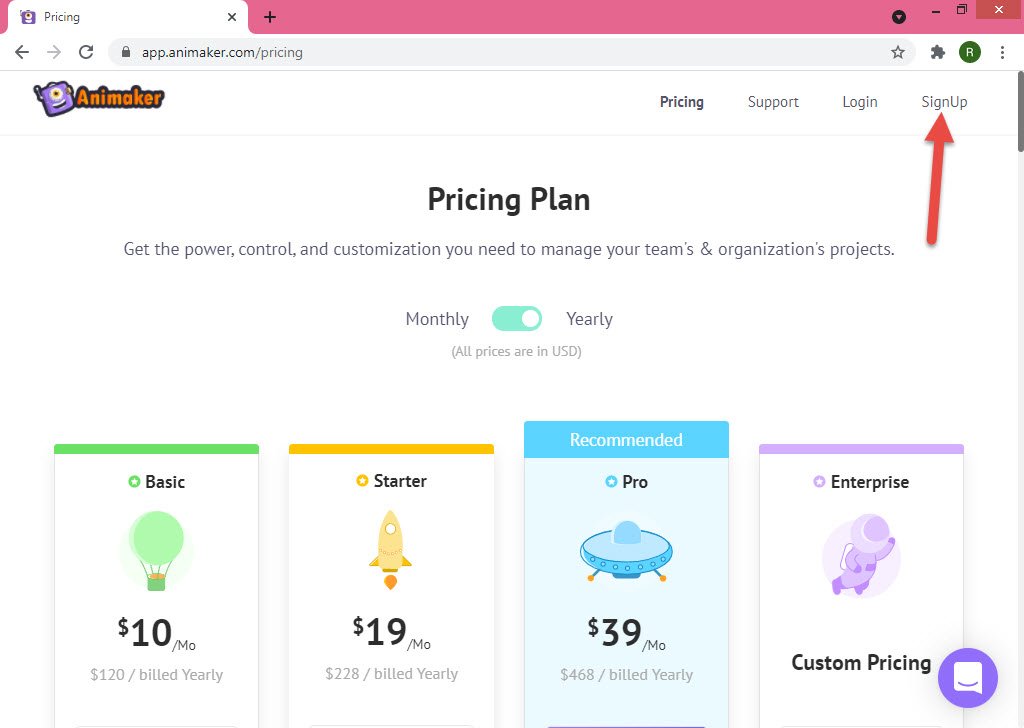Click the 'Get the power, control' subtitle
The image size is (1024, 728).
tap(509, 249)
